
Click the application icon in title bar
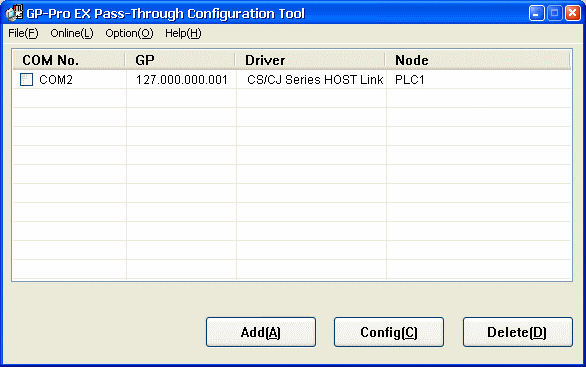pyautogui.click(x=14, y=12)
